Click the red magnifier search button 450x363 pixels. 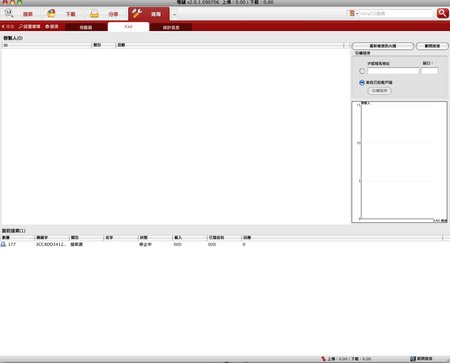(442, 13)
